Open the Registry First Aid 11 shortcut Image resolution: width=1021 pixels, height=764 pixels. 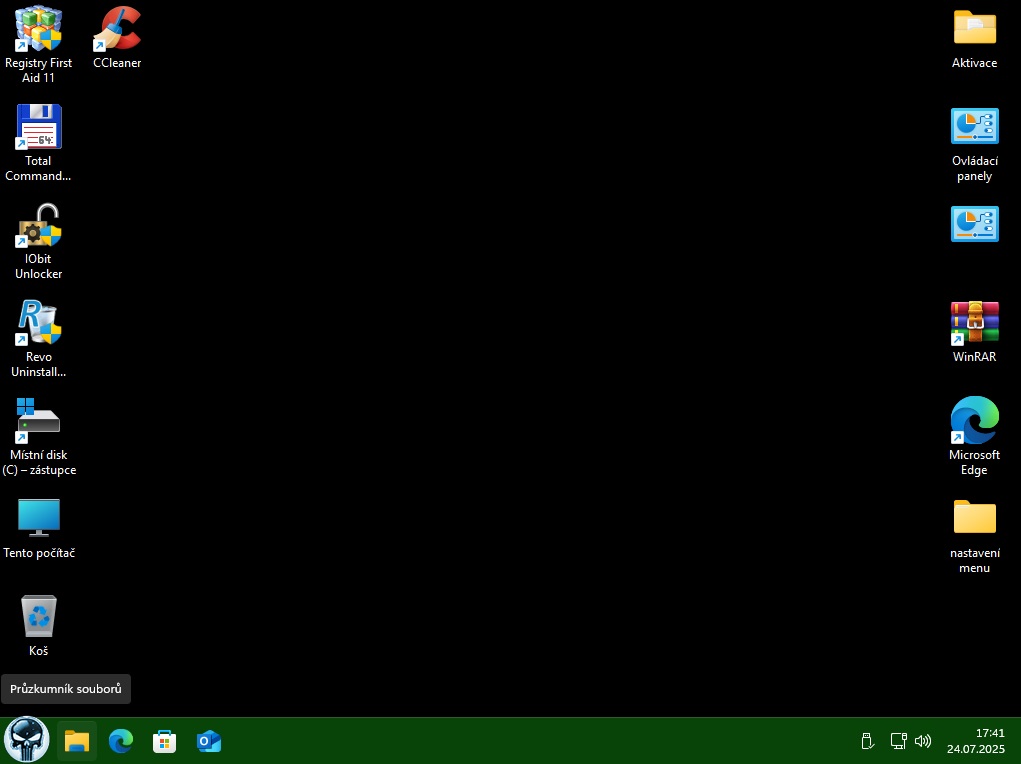tap(39, 30)
